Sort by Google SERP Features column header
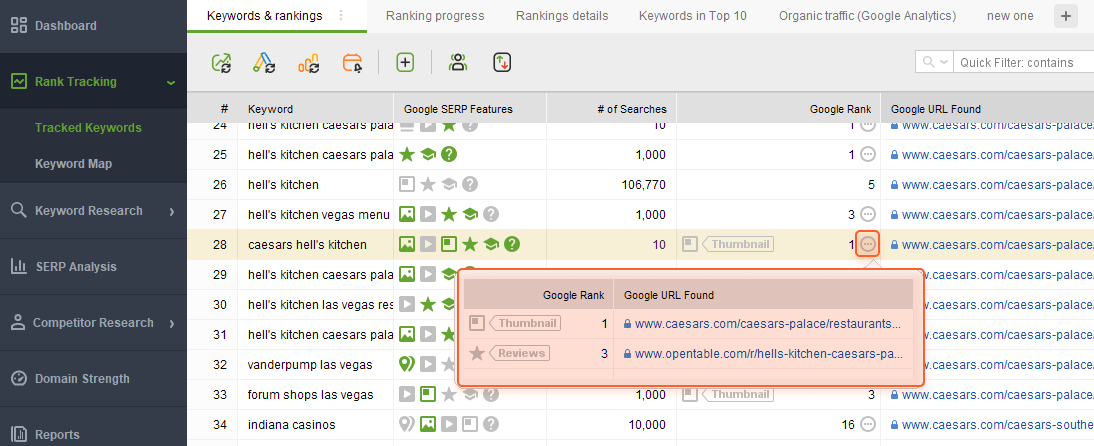Viewport: 1094px width, 446px height. (x=458, y=109)
